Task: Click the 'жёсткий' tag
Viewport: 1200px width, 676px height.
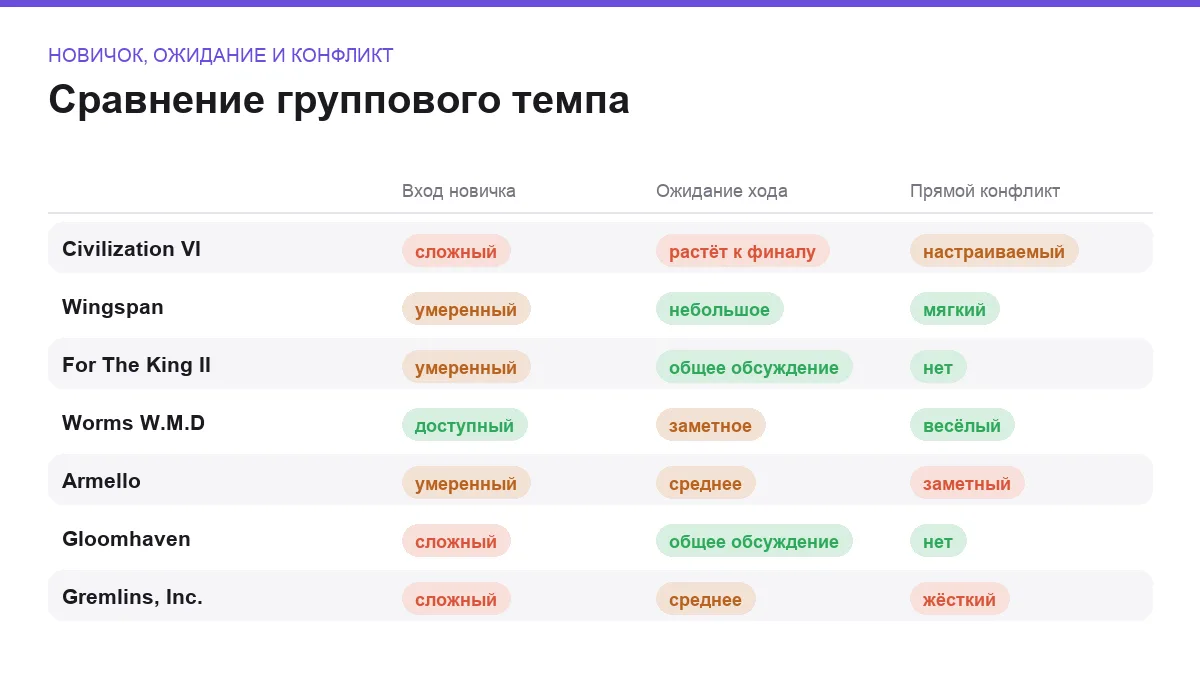Action: coord(960,599)
